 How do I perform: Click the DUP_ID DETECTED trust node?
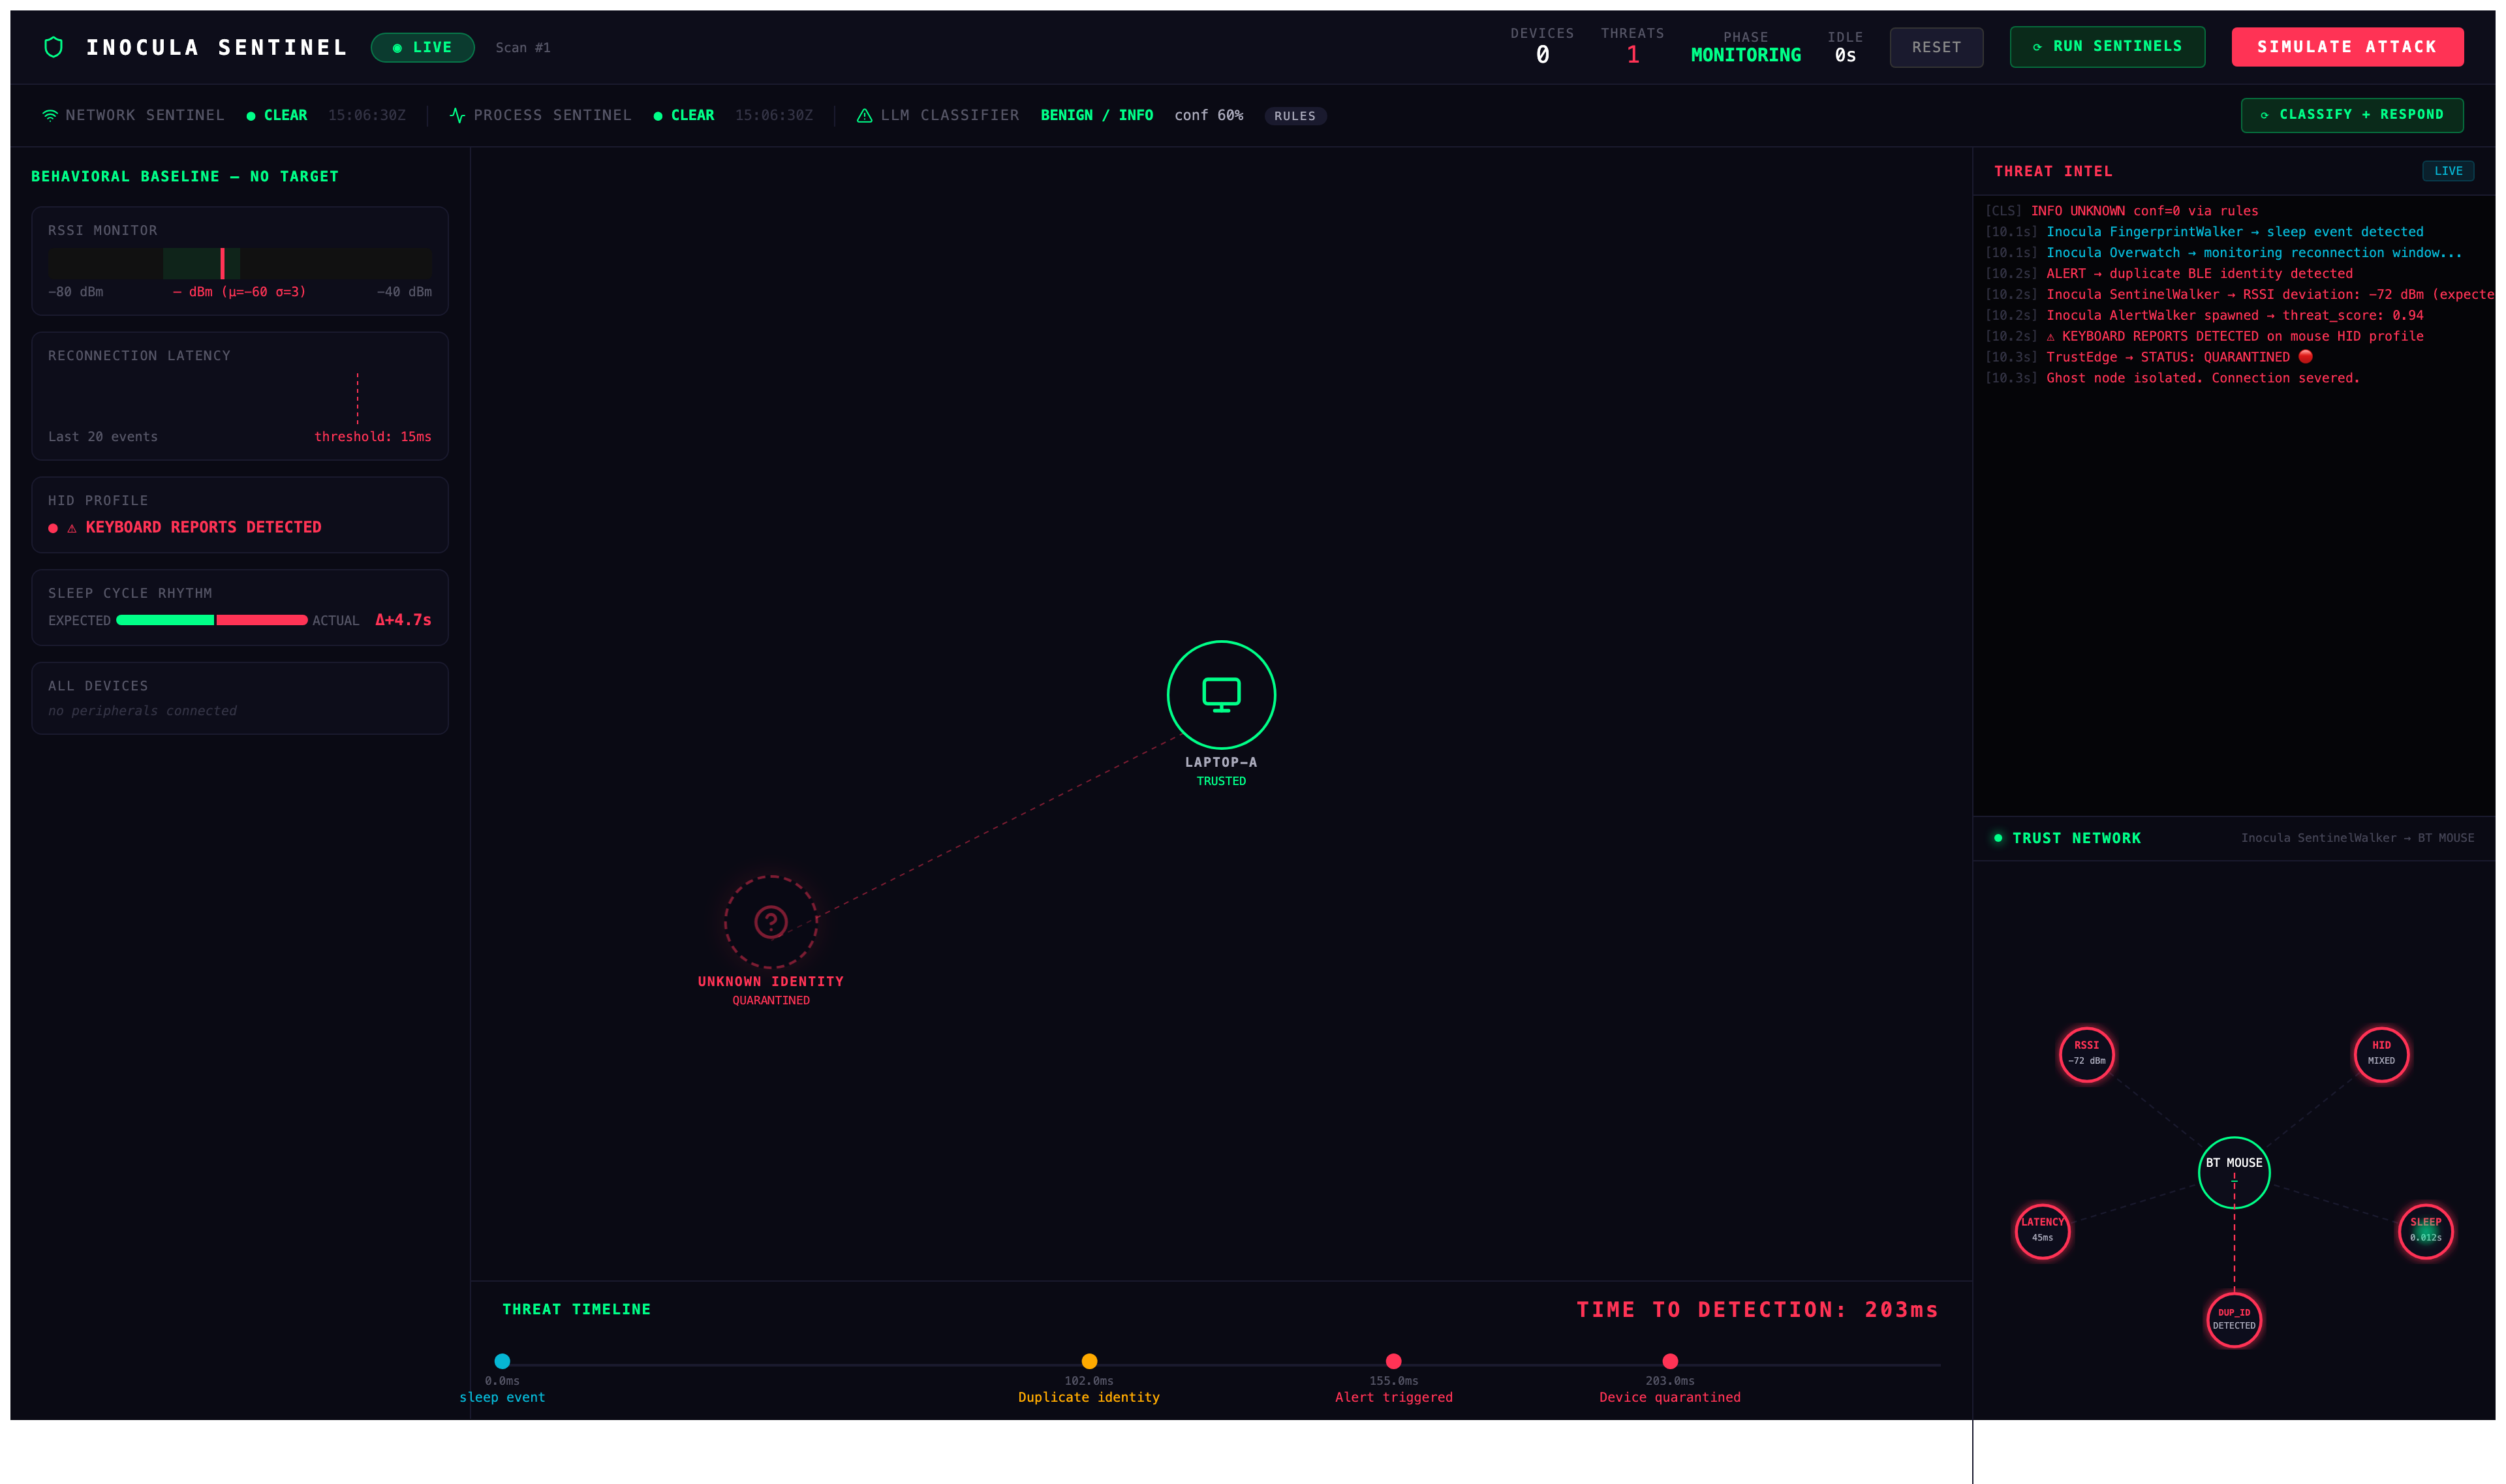(2233, 1319)
